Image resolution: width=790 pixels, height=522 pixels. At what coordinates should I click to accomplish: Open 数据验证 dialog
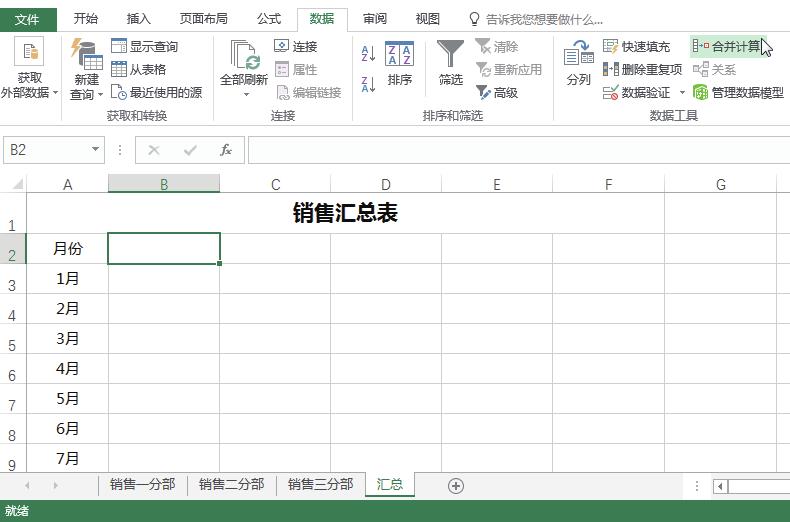coord(637,92)
